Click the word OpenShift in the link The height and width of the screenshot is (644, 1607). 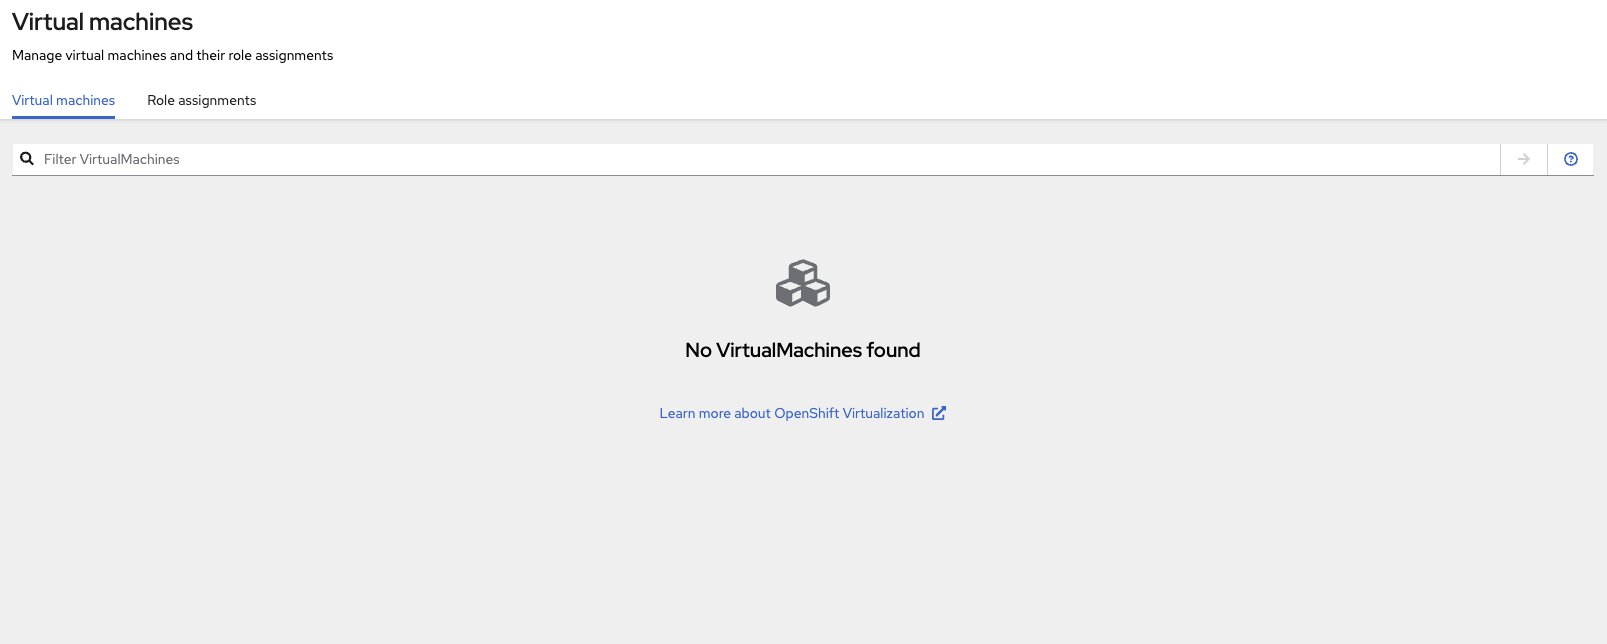coord(806,413)
